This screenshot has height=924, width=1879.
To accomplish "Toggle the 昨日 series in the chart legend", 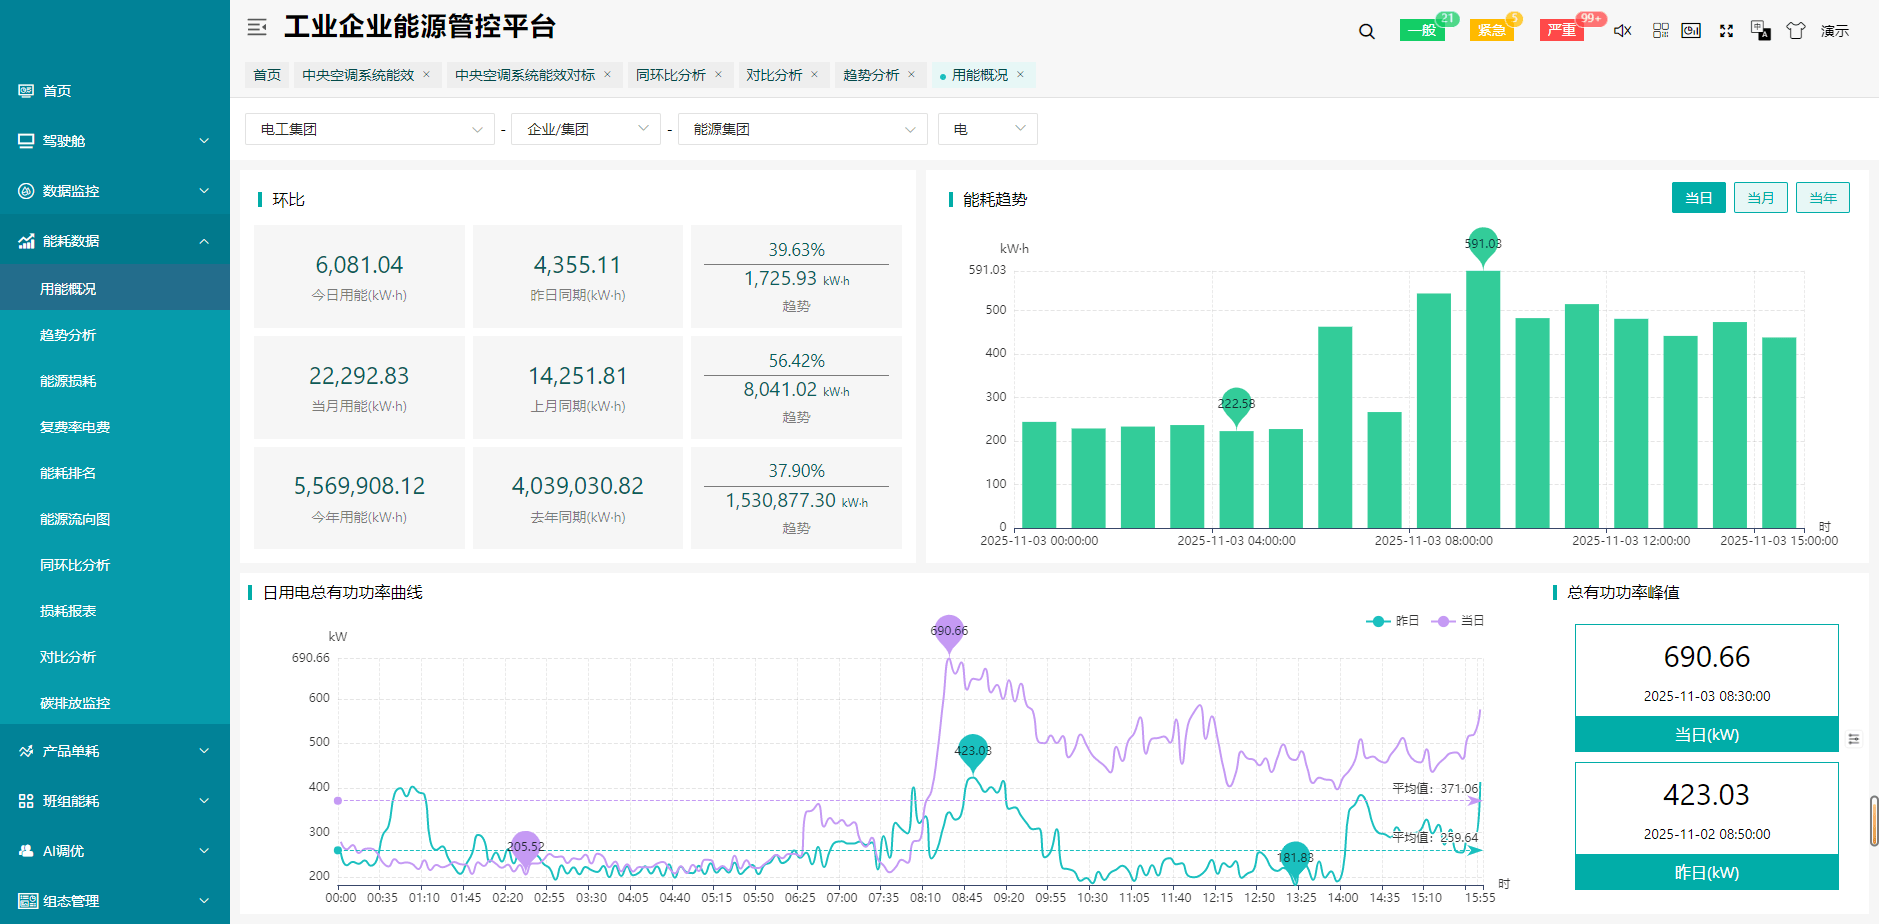I will 1393,621.
